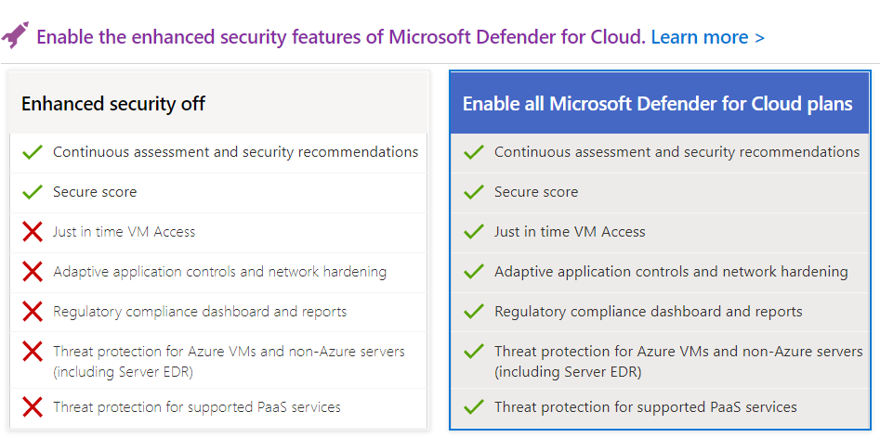Screen dimensions: 880x437
Task: Click Threat protection for Azure VMs text in enable card
Action: tap(679, 361)
